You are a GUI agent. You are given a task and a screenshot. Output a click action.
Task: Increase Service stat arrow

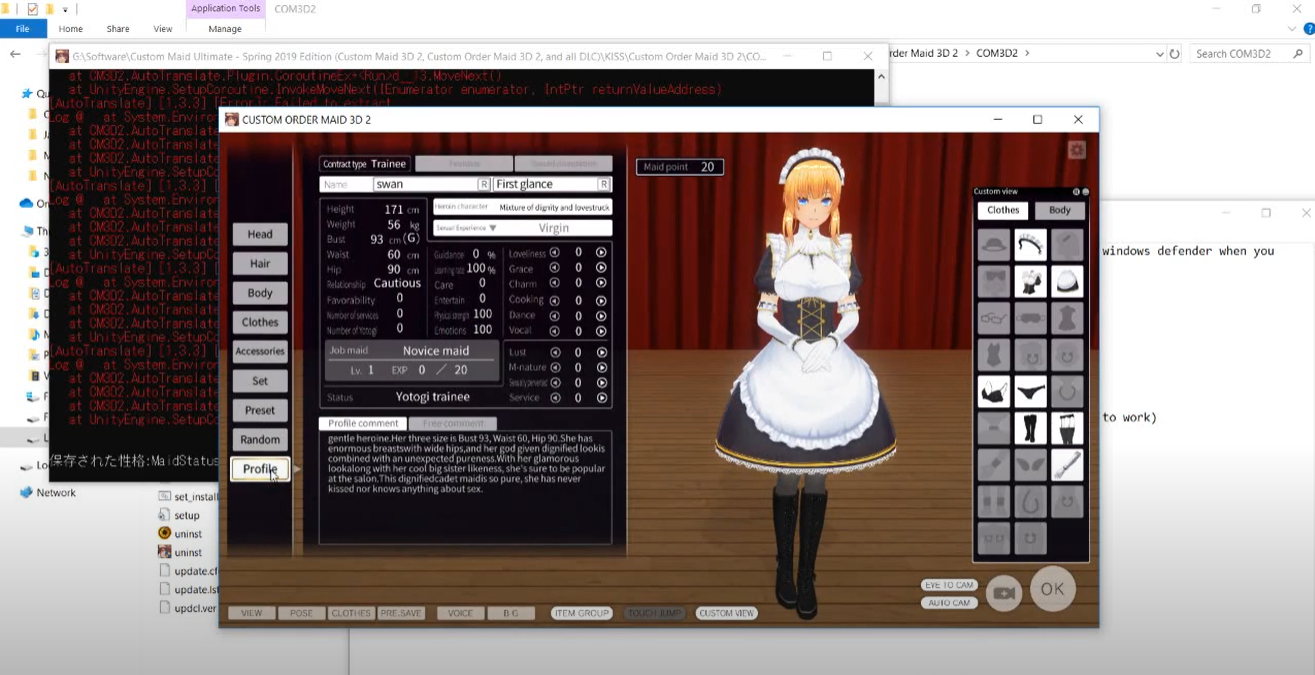601,398
